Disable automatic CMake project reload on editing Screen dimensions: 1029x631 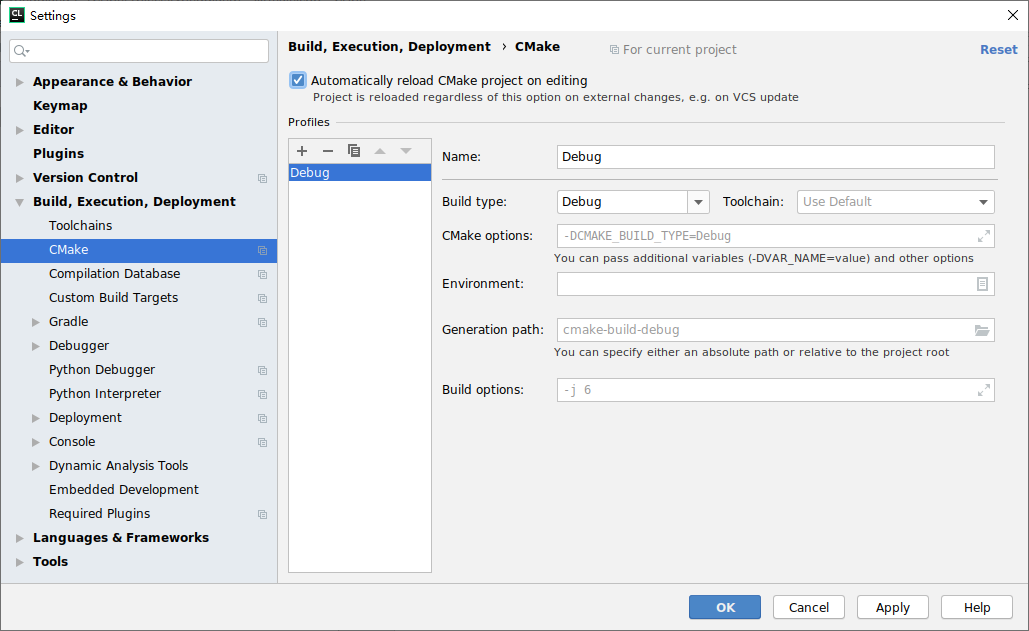click(297, 80)
